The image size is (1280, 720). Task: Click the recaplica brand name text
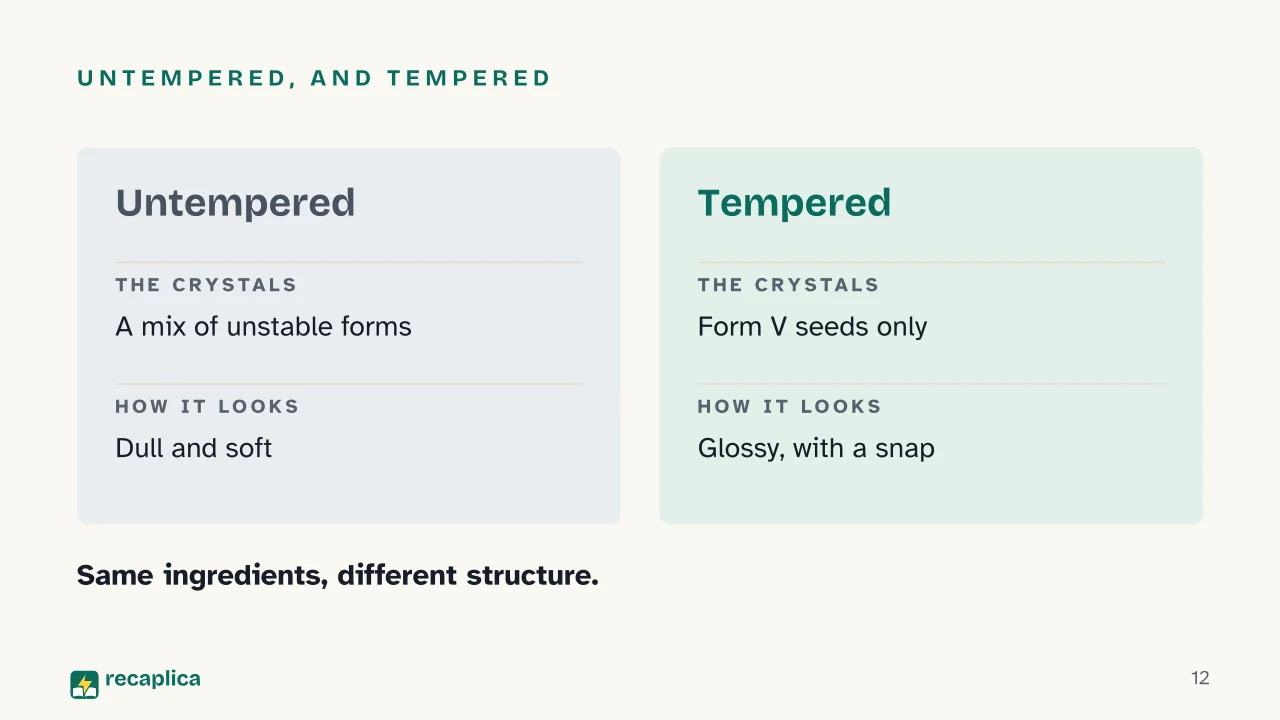[153, 679]
